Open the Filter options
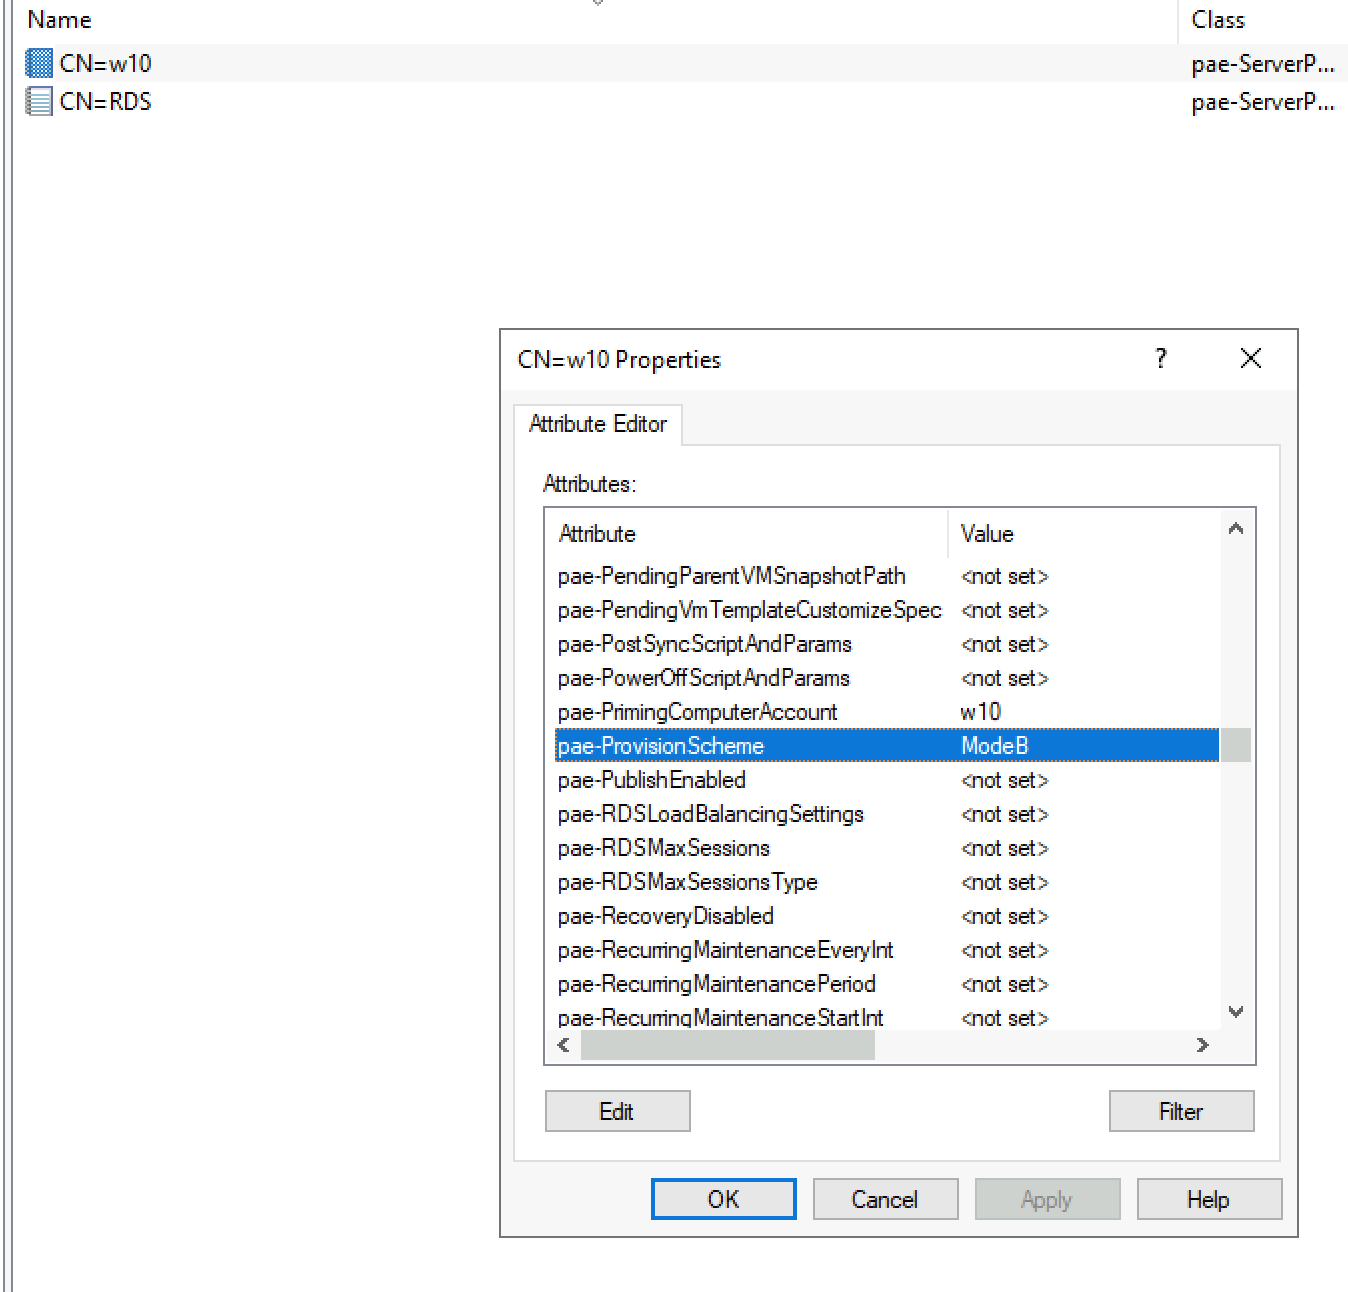The image size is (1348, 1292). [x=1181, y=1111]
